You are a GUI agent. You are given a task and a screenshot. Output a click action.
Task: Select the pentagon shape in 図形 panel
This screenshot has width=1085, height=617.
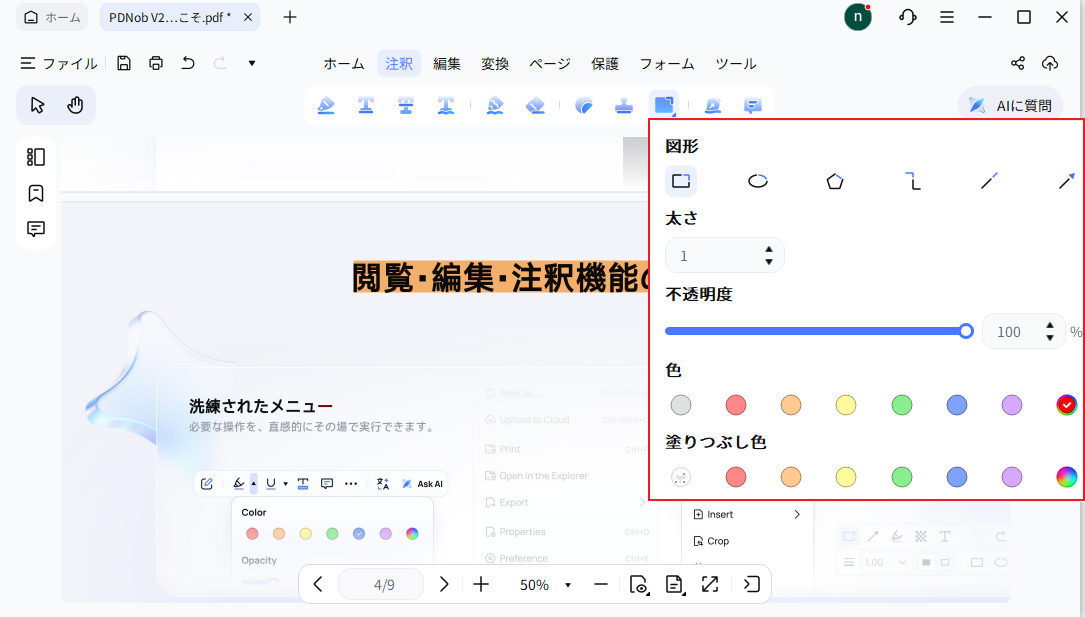coord(835,181)
